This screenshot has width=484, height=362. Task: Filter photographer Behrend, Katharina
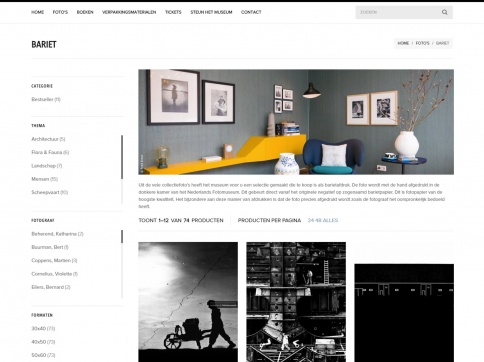(57, 234)
